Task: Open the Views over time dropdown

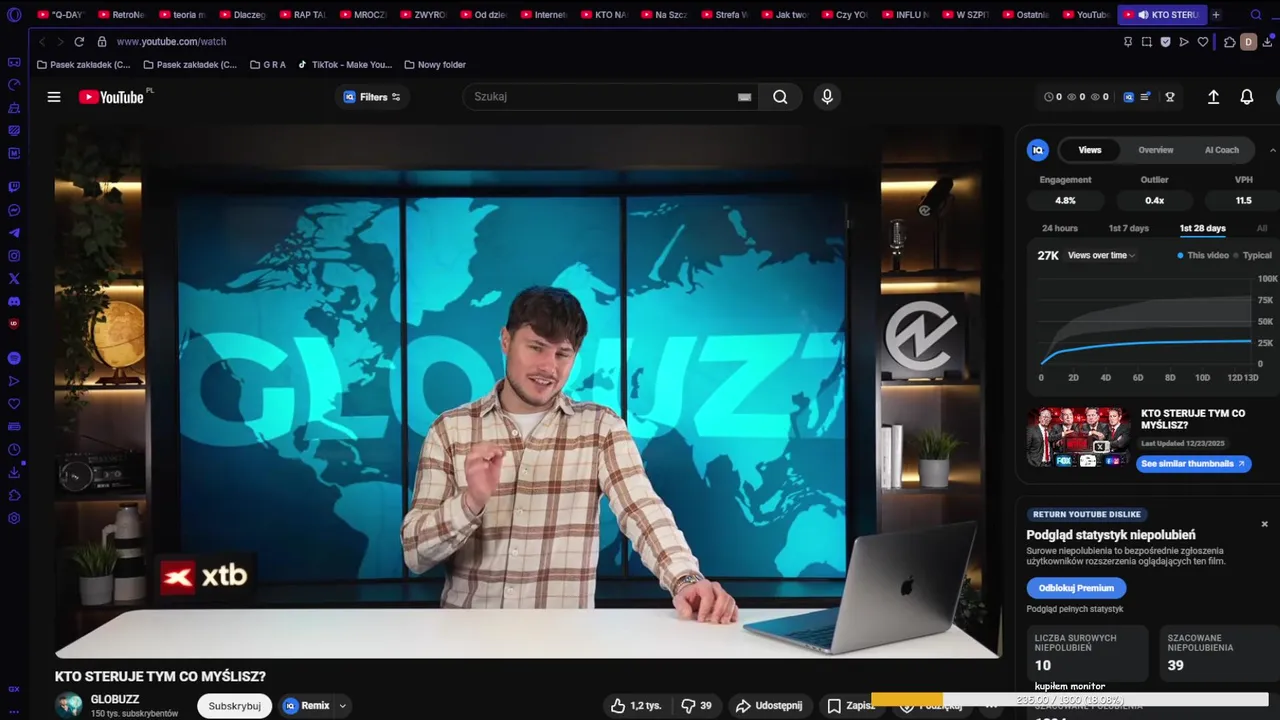Action: pyautogui.click(x=1102, y=255)
